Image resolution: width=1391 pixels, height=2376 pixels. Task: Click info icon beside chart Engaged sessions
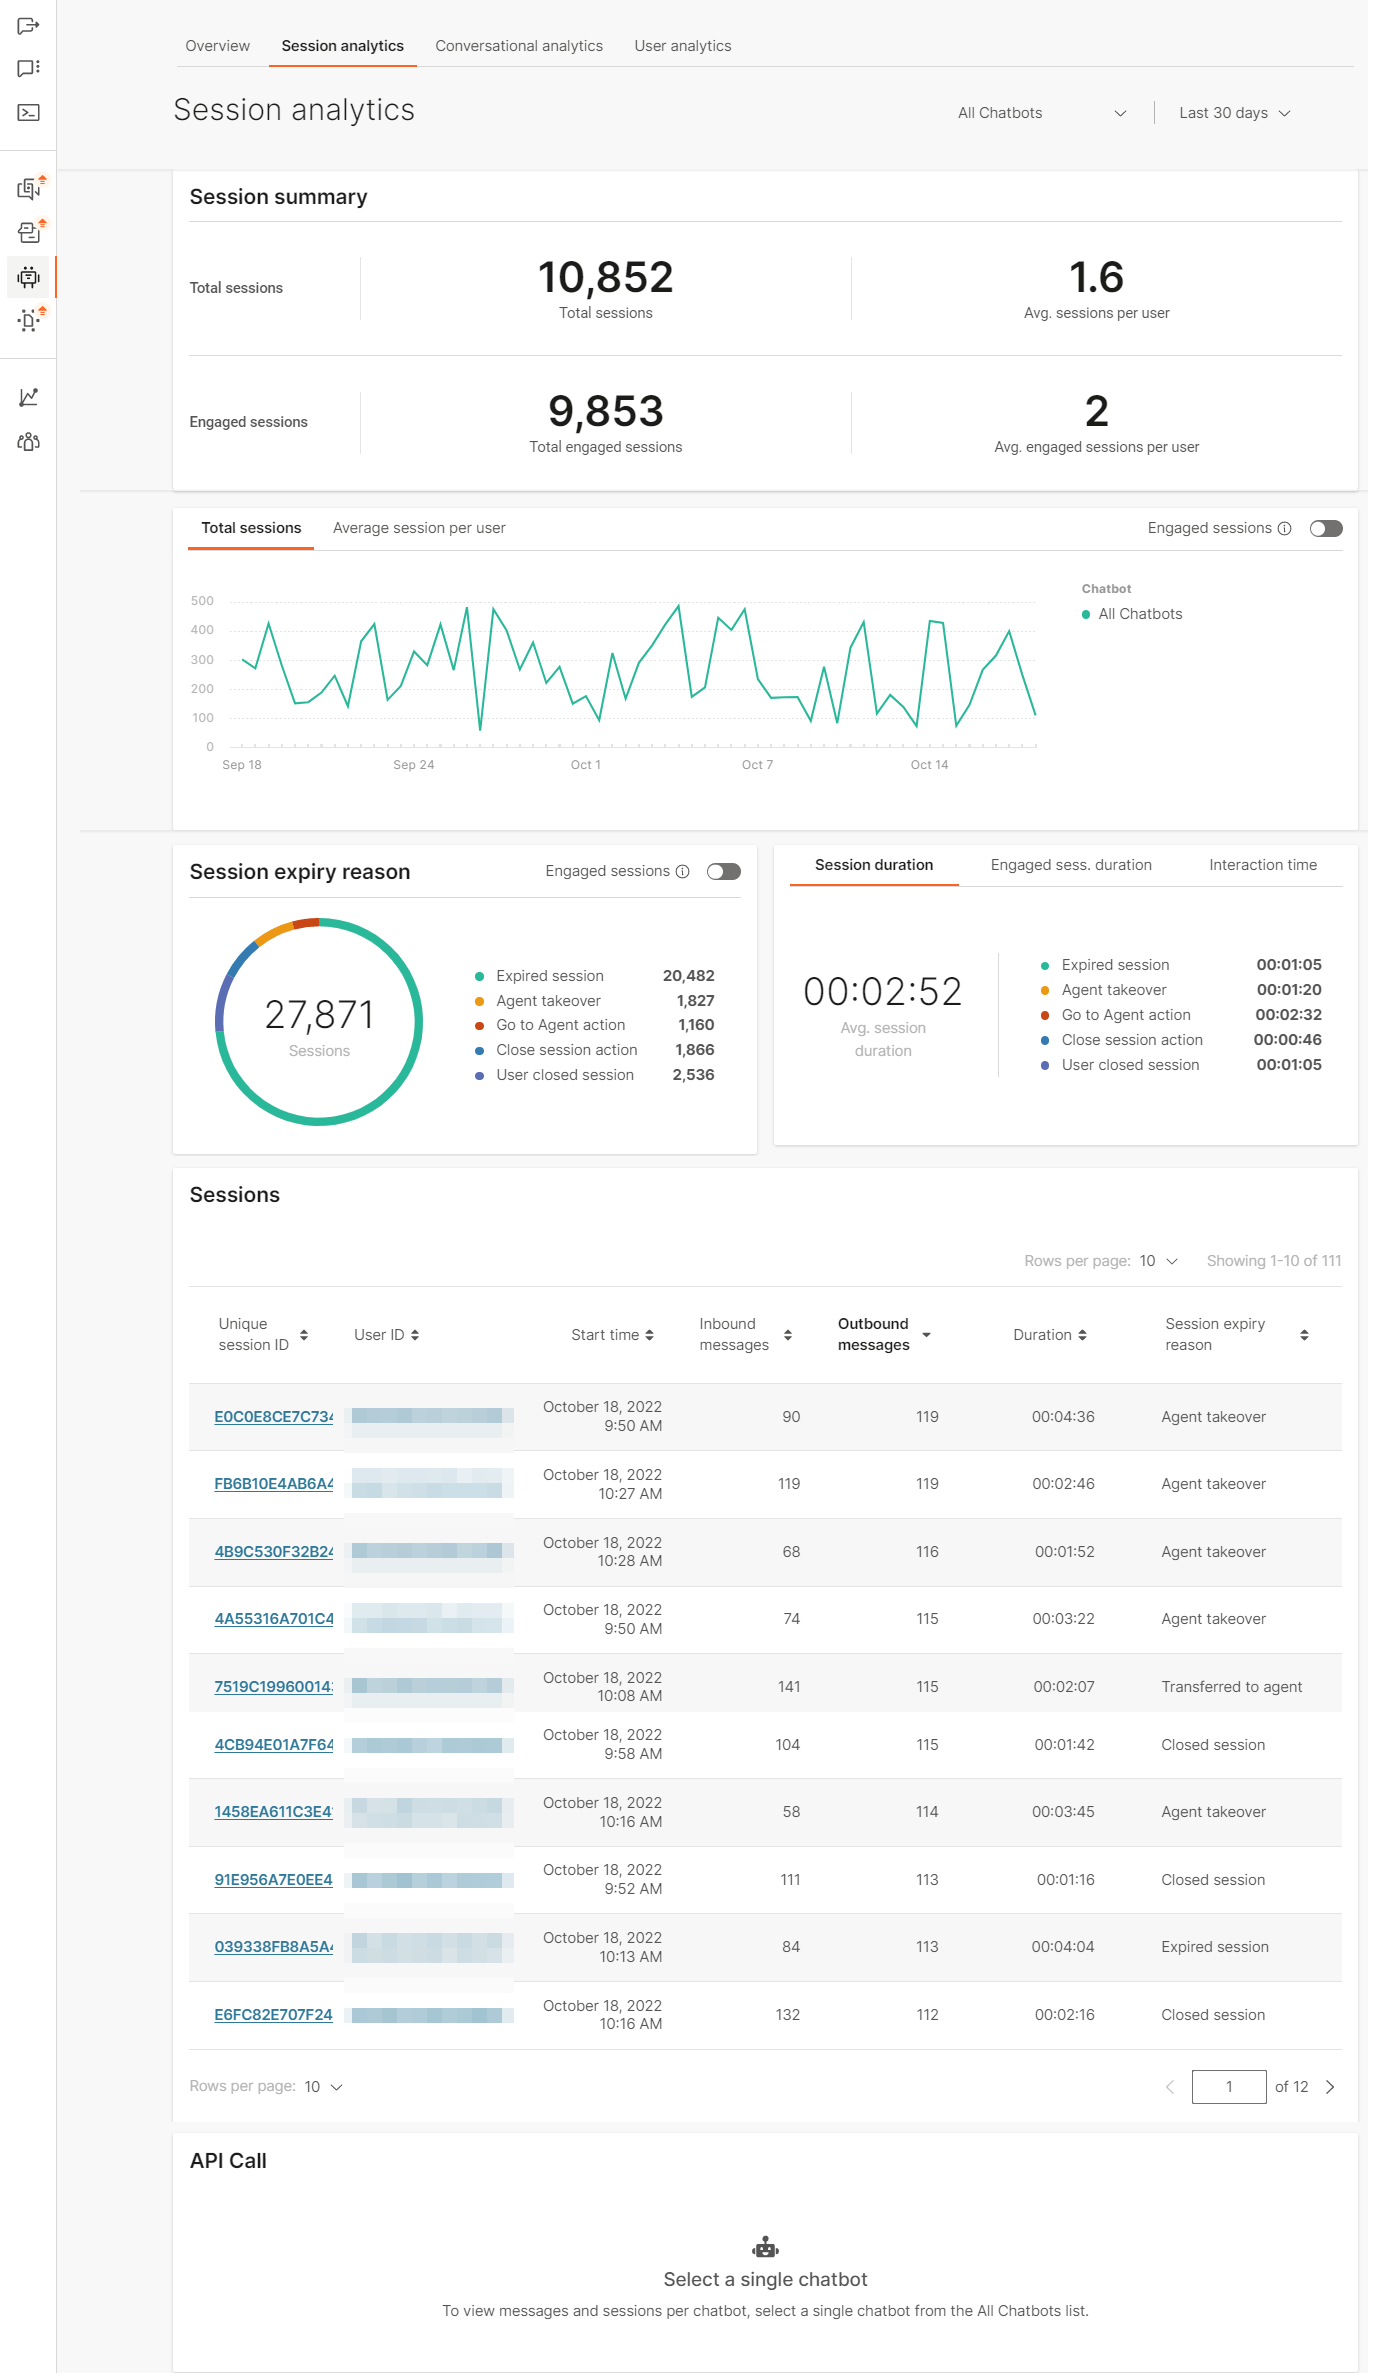(1284, 529)
